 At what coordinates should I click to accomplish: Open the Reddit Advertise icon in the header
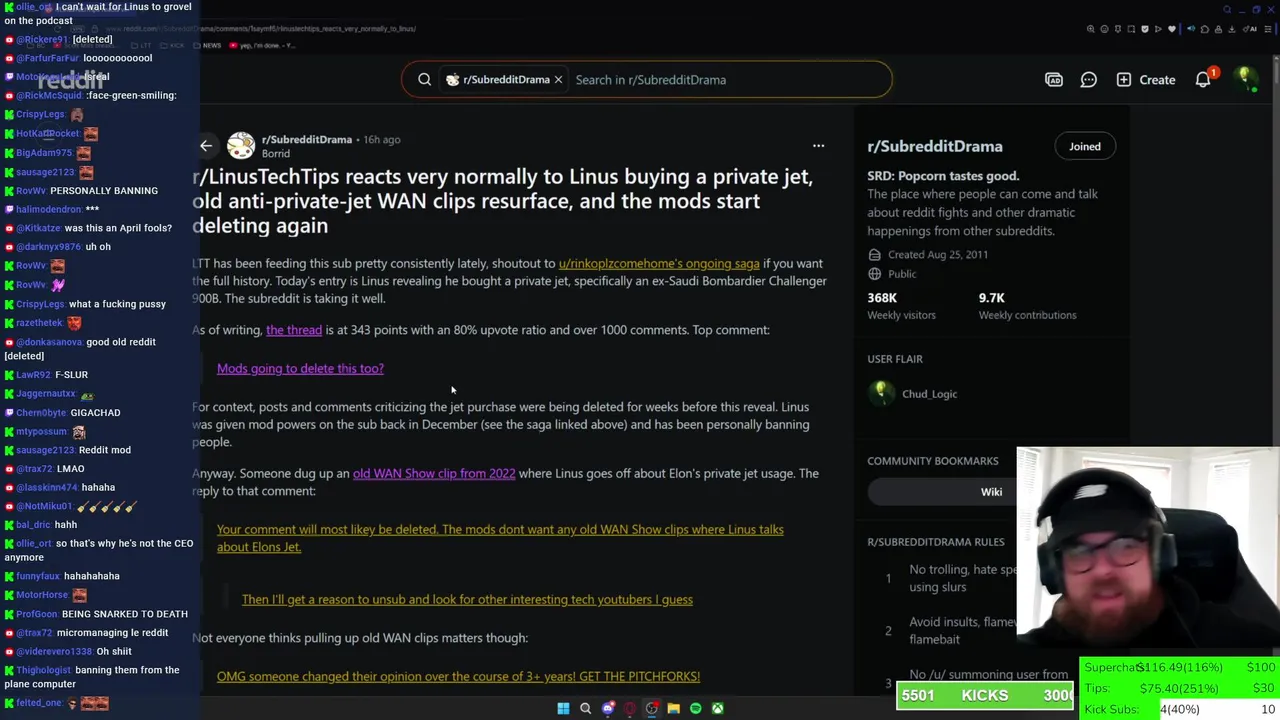tap(1054, 80)
